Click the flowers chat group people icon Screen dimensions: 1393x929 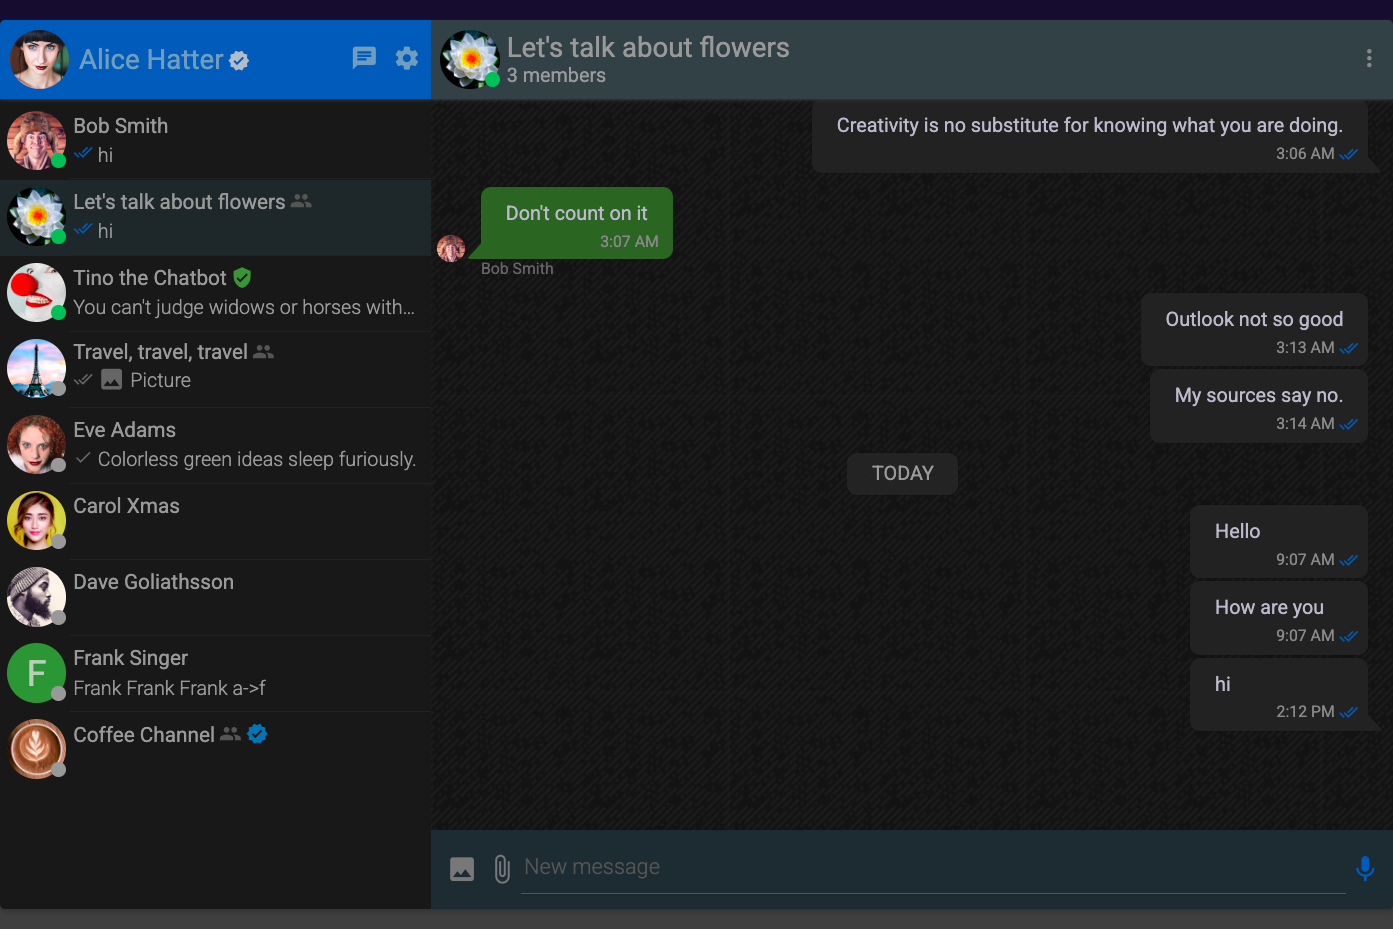pos(301,201)
